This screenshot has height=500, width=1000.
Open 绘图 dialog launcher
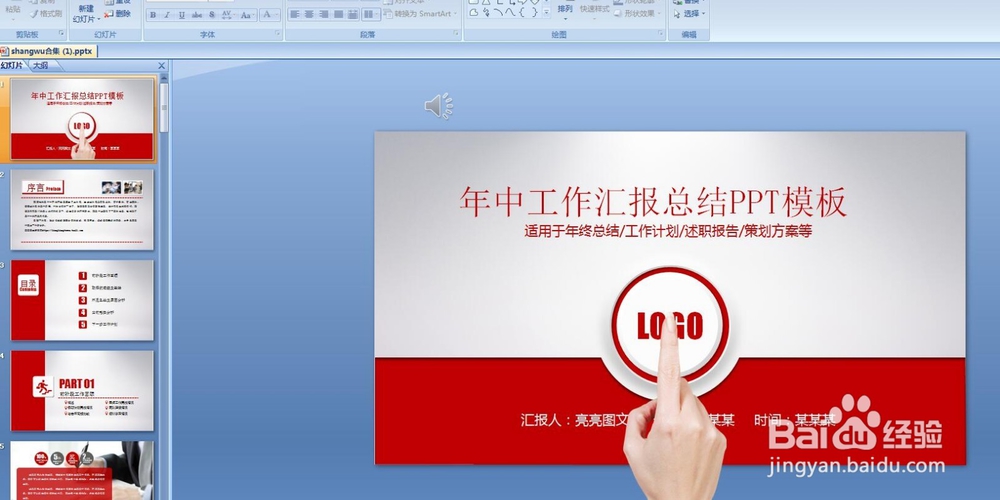click(x=661, y=33)
